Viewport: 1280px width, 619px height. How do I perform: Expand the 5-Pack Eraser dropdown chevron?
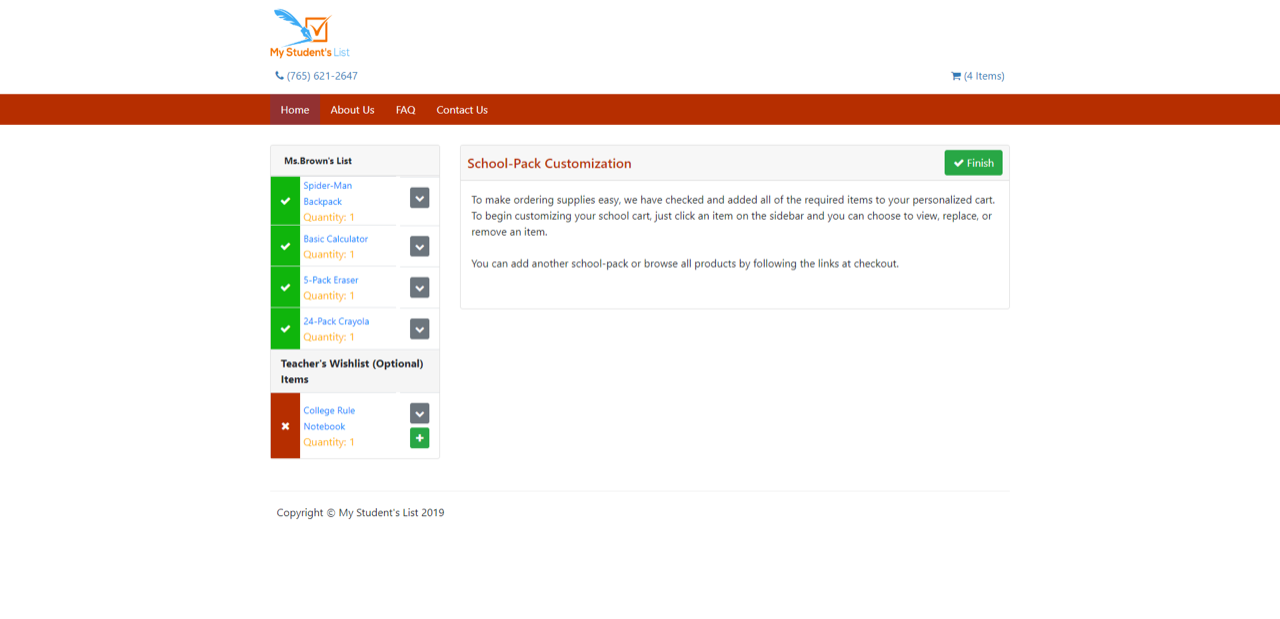pyautogui.click(x=420, y=288)
